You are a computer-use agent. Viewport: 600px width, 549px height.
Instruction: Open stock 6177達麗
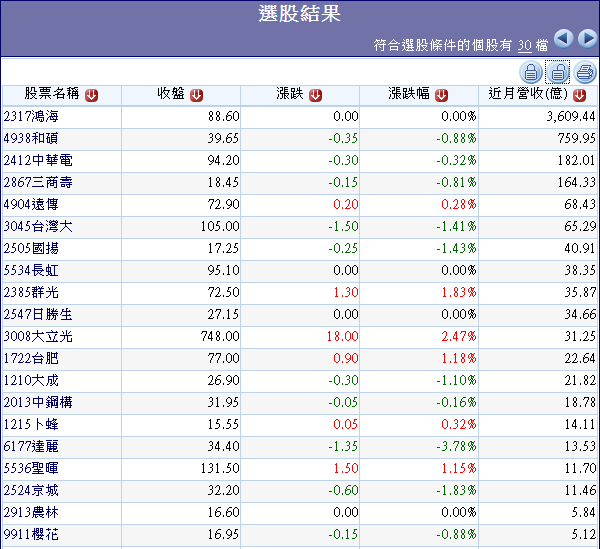coord(31,446)
